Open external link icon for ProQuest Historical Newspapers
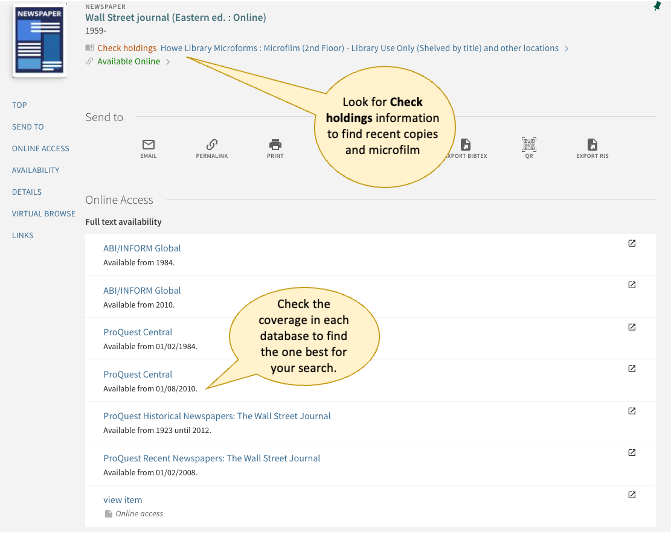 click(x=631, y=410)
